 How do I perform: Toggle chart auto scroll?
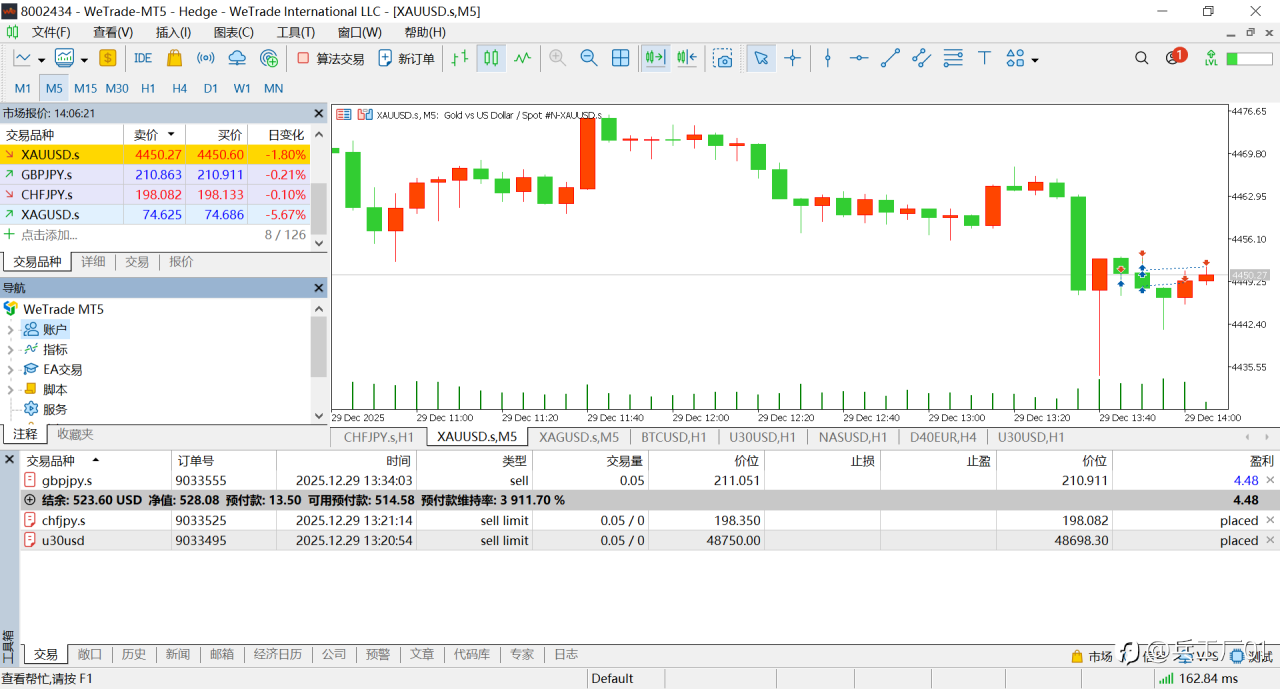click(655, 58)
